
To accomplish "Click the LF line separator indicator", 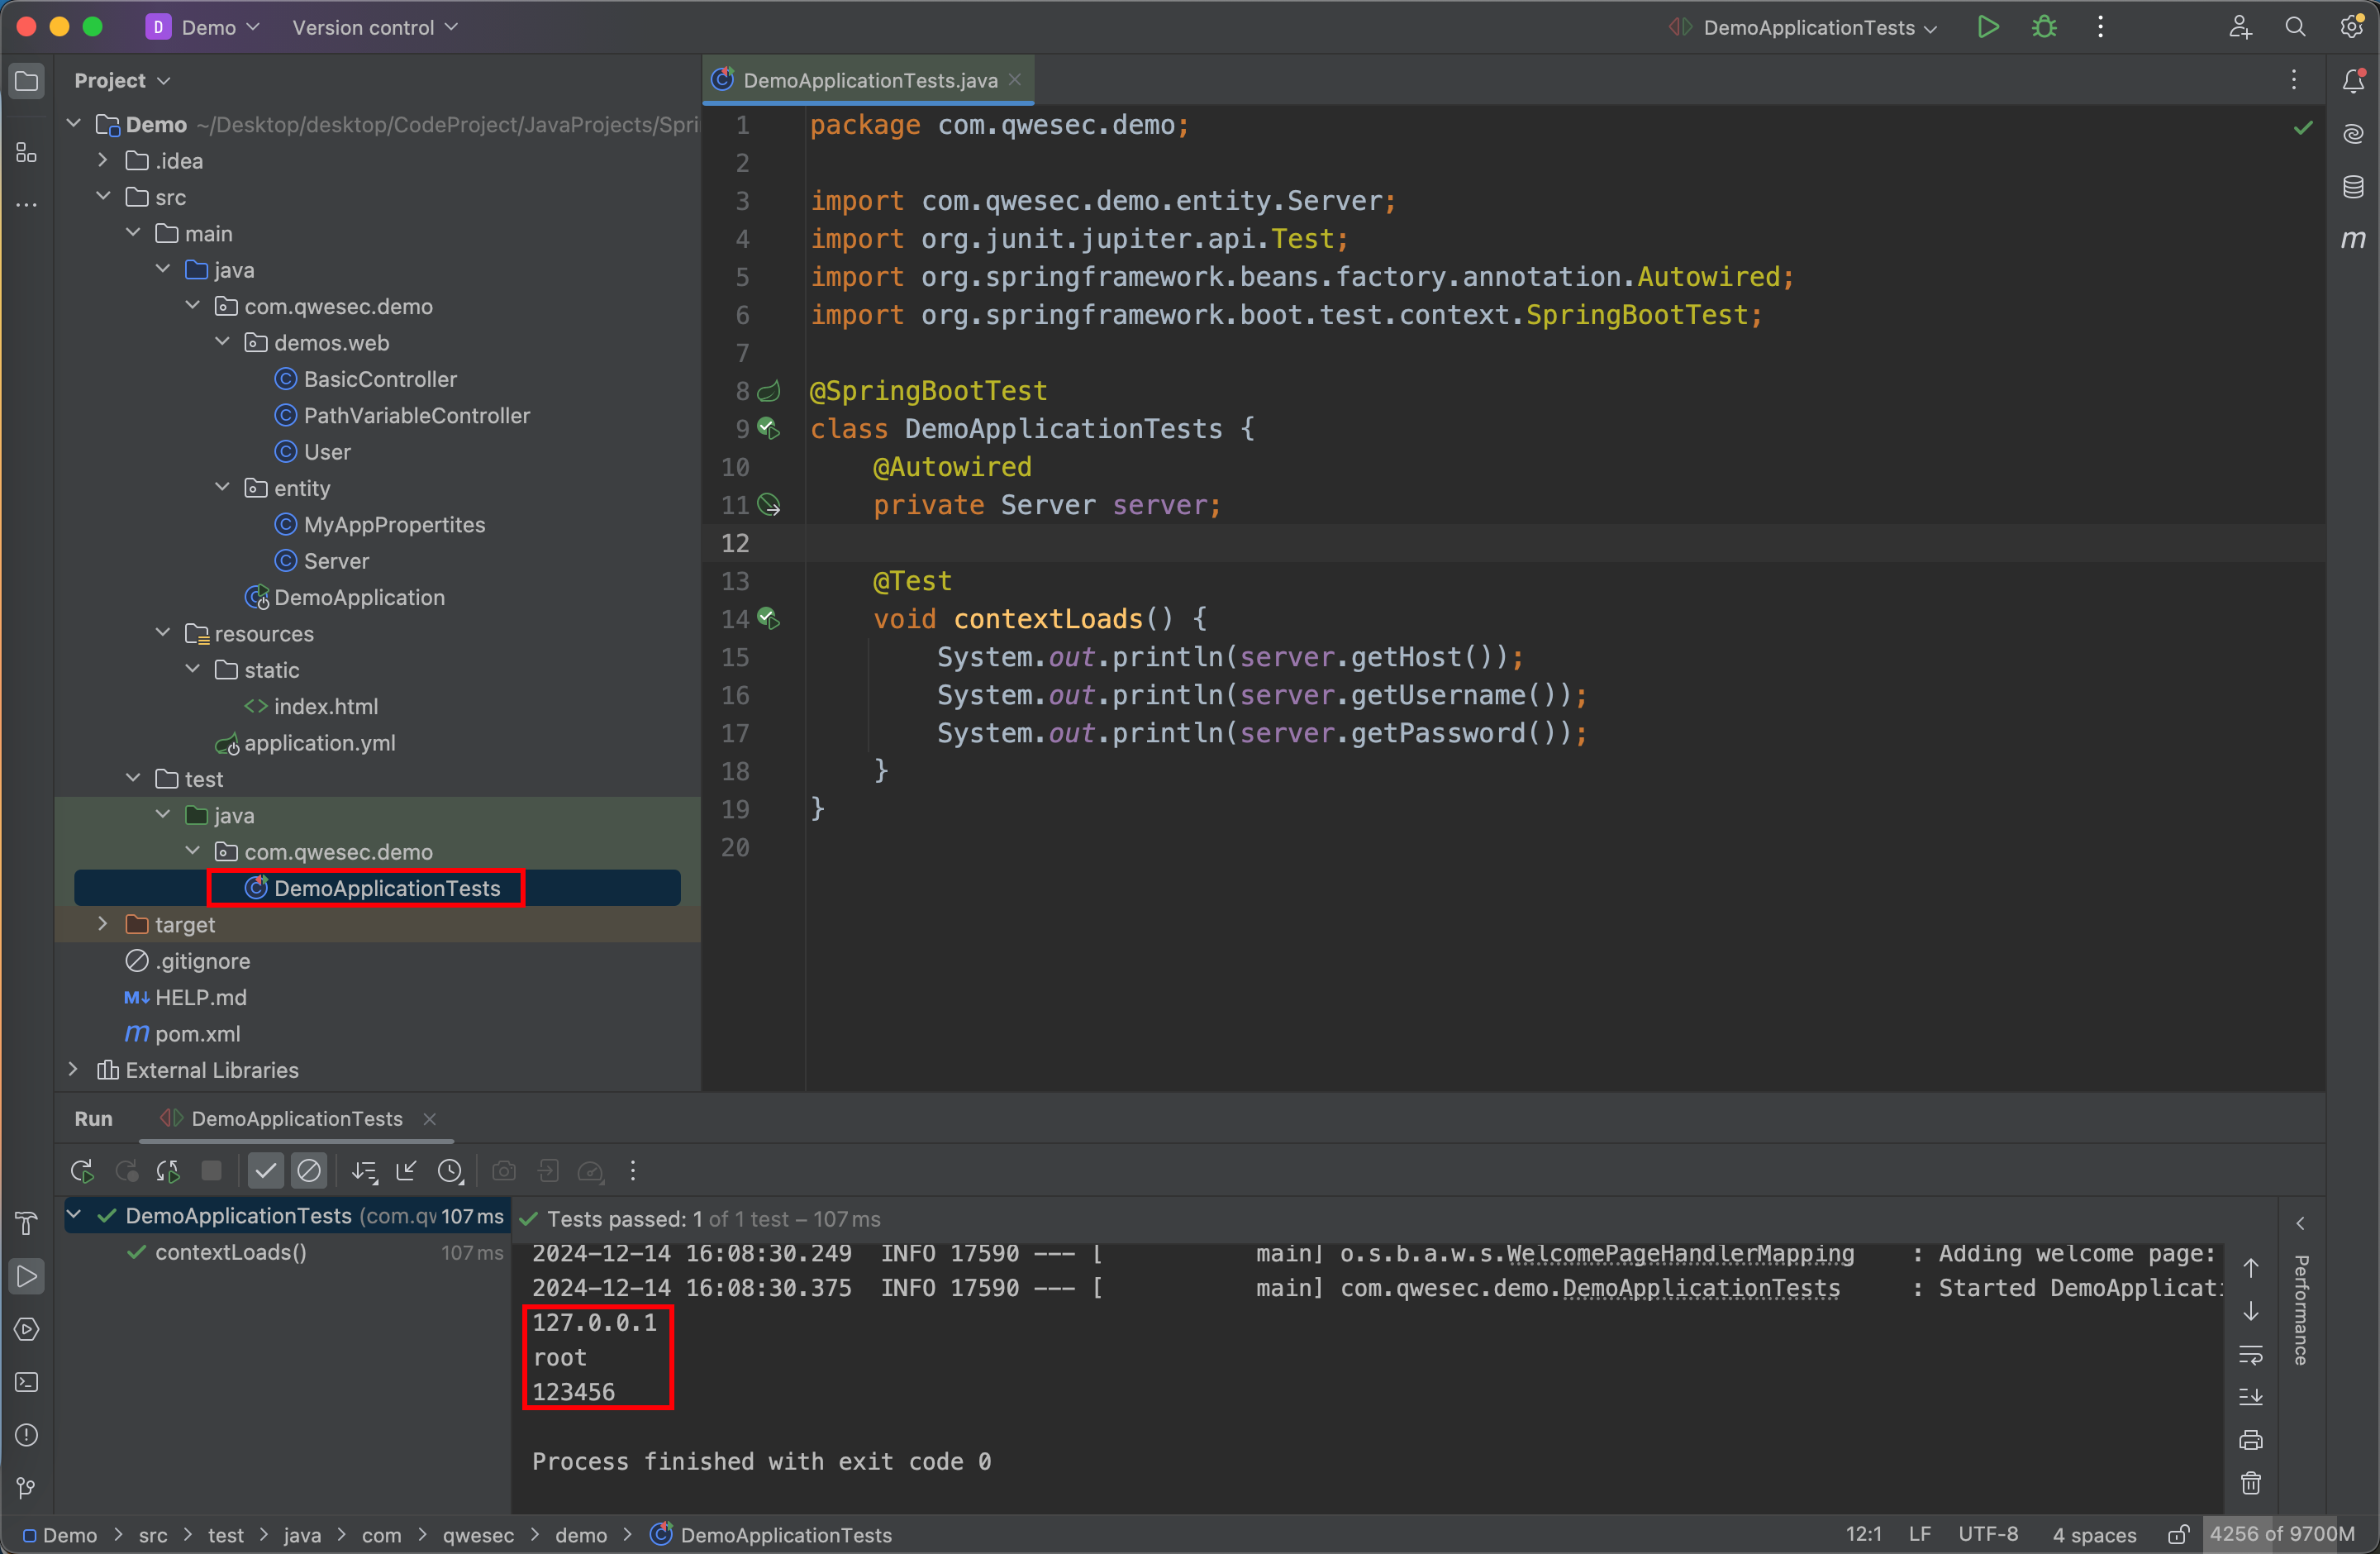I will click(1919, 1534).
